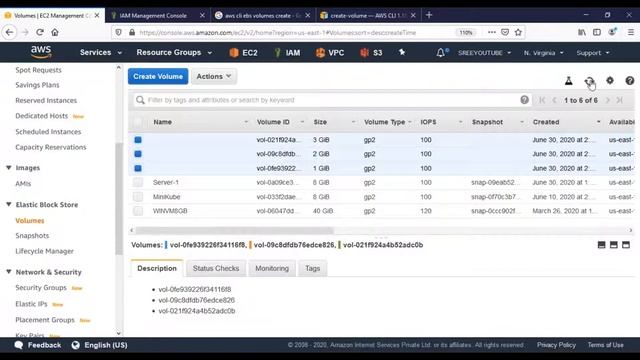This screenshot has width=640, height=360.
Task: Switch to the Status Checks tab
Action: tap(216, 268)
